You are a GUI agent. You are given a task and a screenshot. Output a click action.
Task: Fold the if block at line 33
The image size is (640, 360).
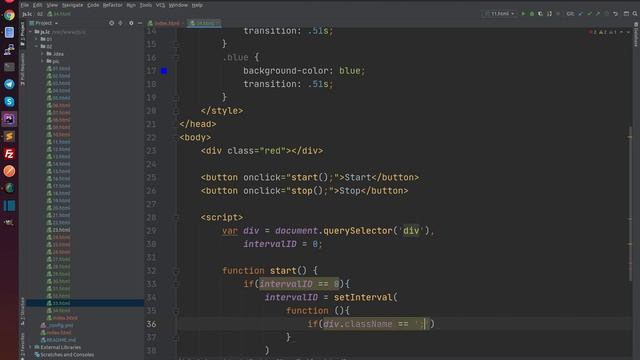point(176,284)
